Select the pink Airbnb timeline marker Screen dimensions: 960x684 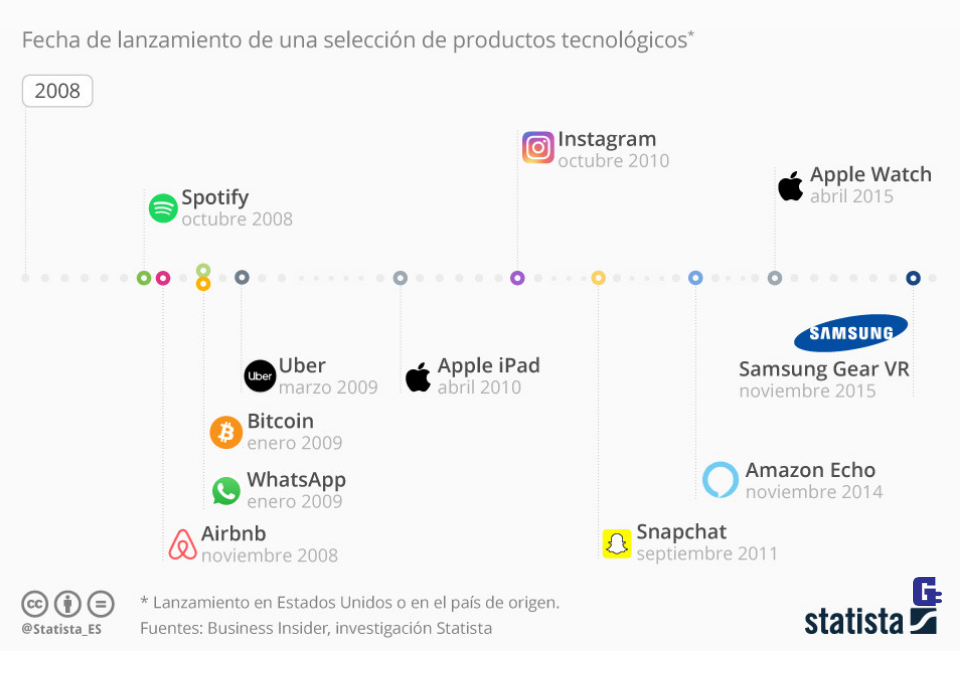(163, 278)
